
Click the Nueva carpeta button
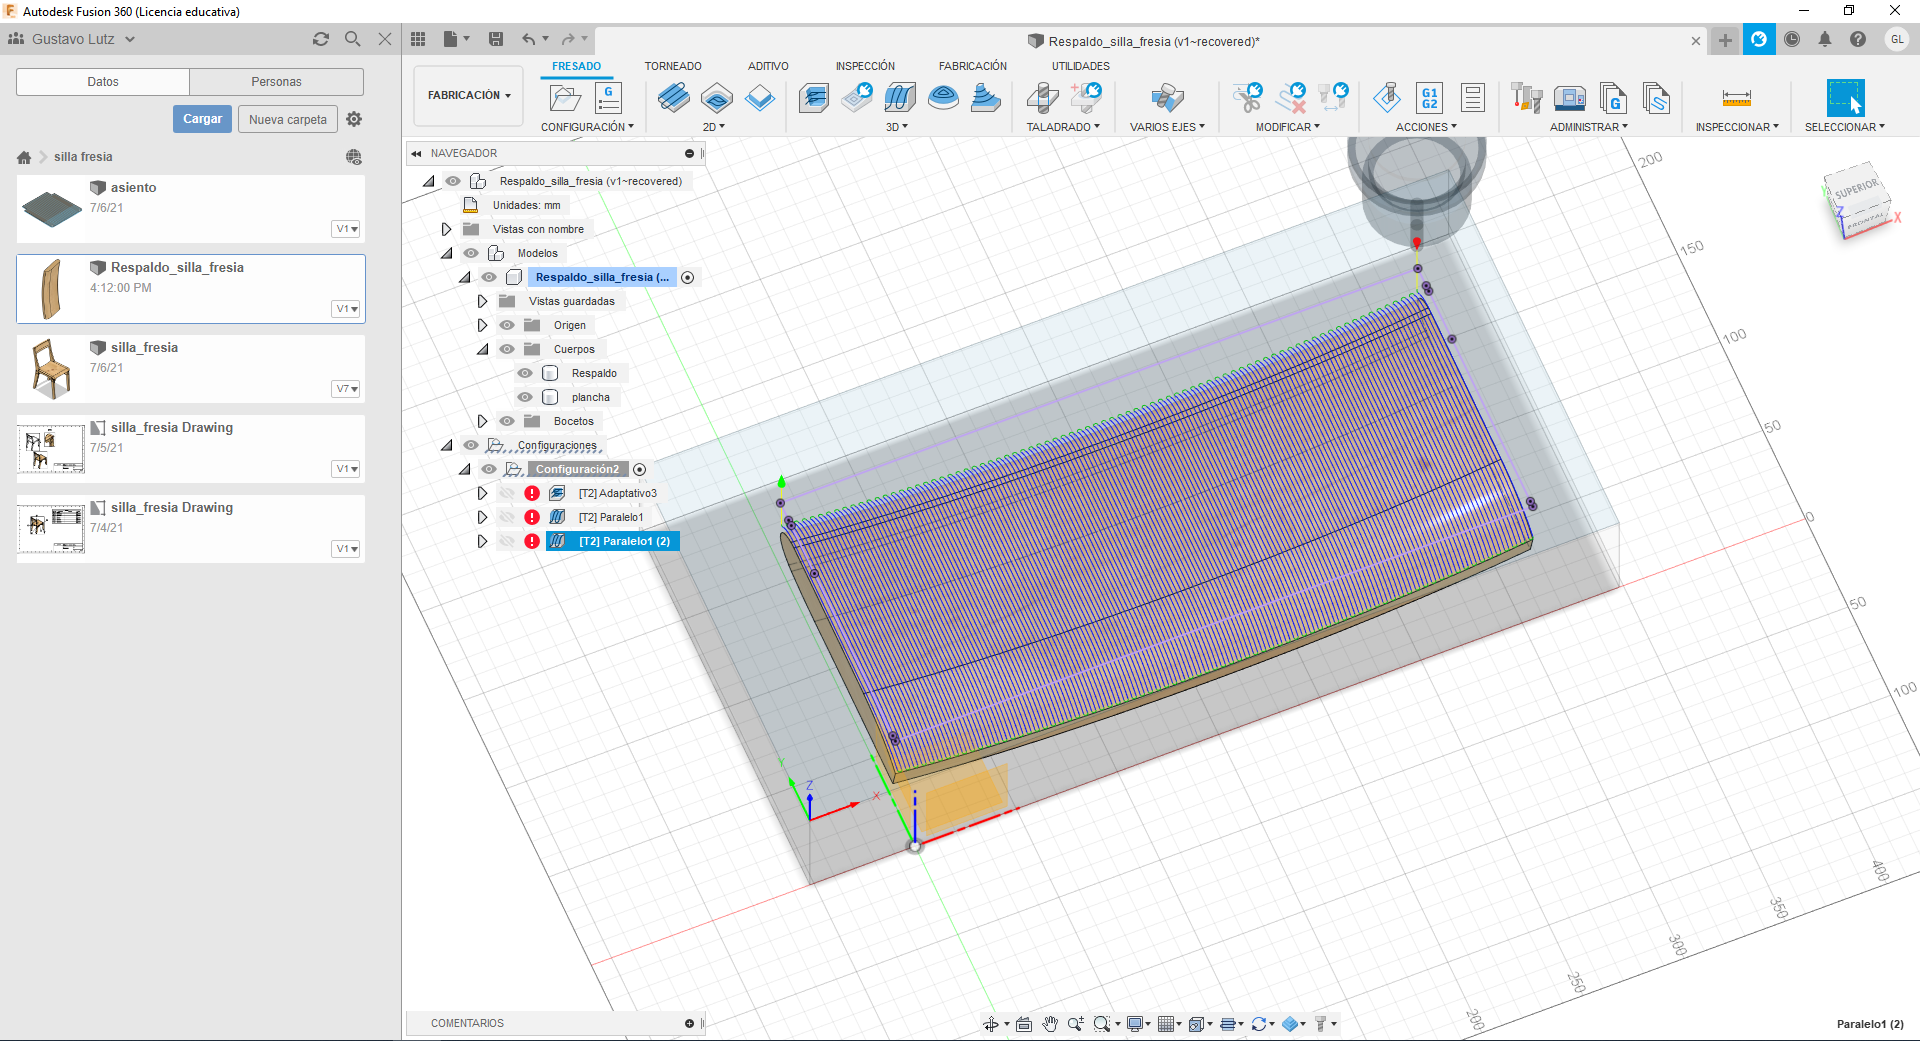click(x=288, y=119)
